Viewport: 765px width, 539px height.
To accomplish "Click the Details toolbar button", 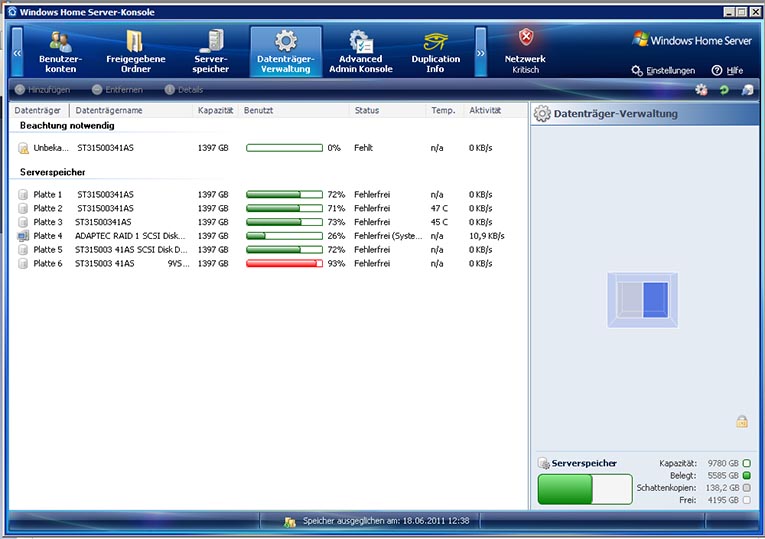I will [184, 90].
